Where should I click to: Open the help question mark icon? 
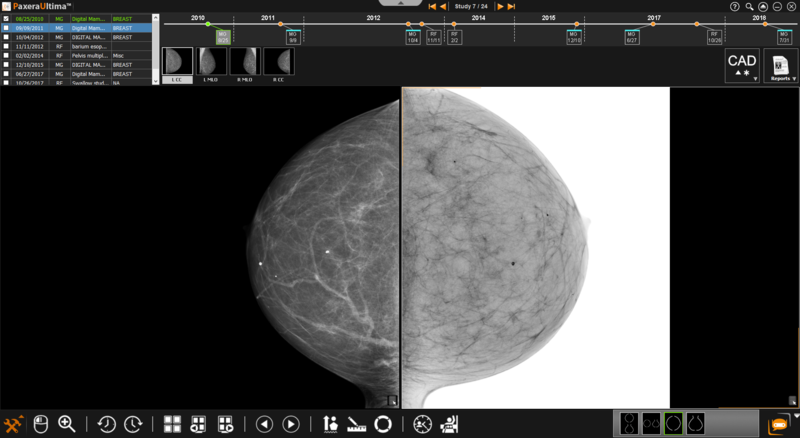click(735, 6)
